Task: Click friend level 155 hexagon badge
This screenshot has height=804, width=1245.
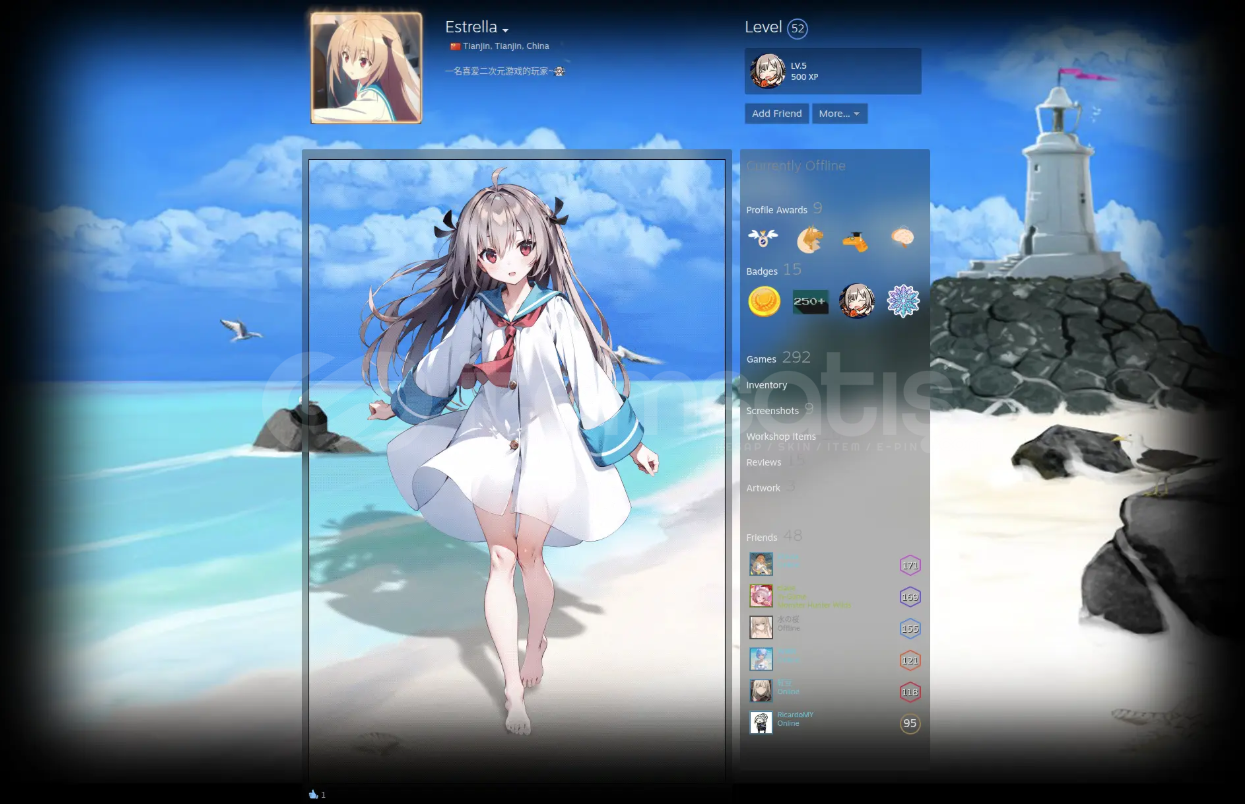Action: pos(910,629)
